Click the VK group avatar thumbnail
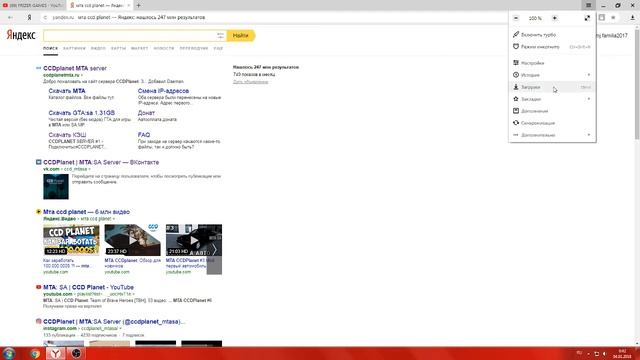 56,187
